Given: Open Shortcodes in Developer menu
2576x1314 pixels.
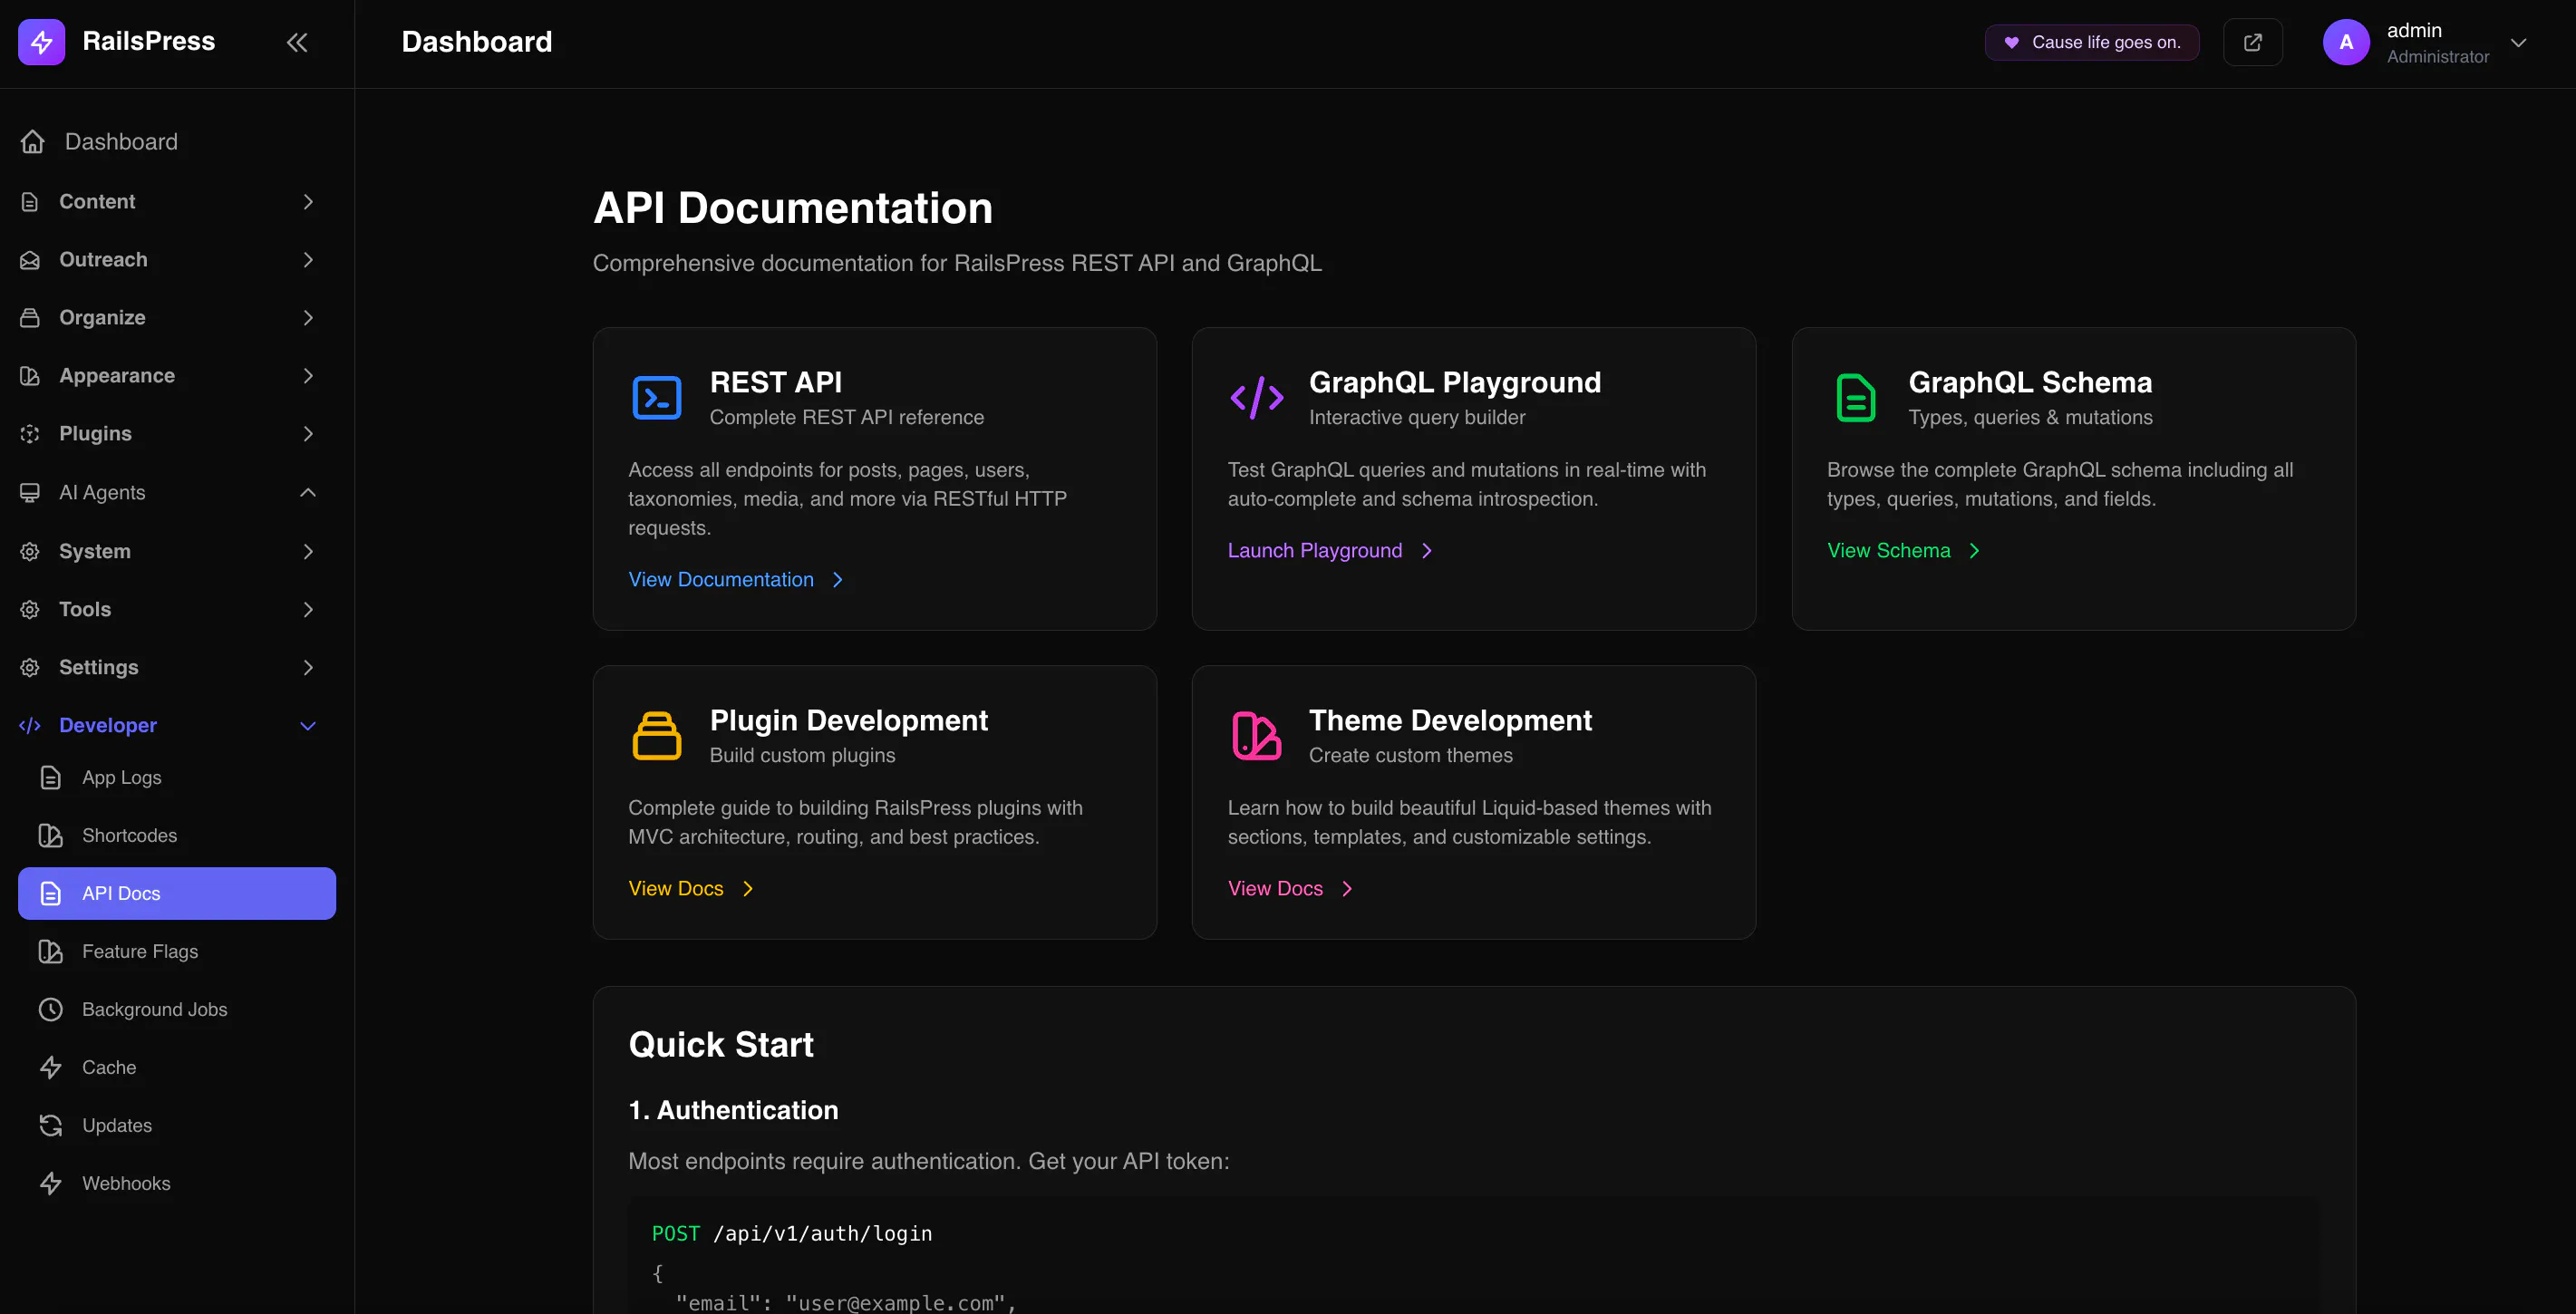Looking at the screenshot, I should point(177,836).
